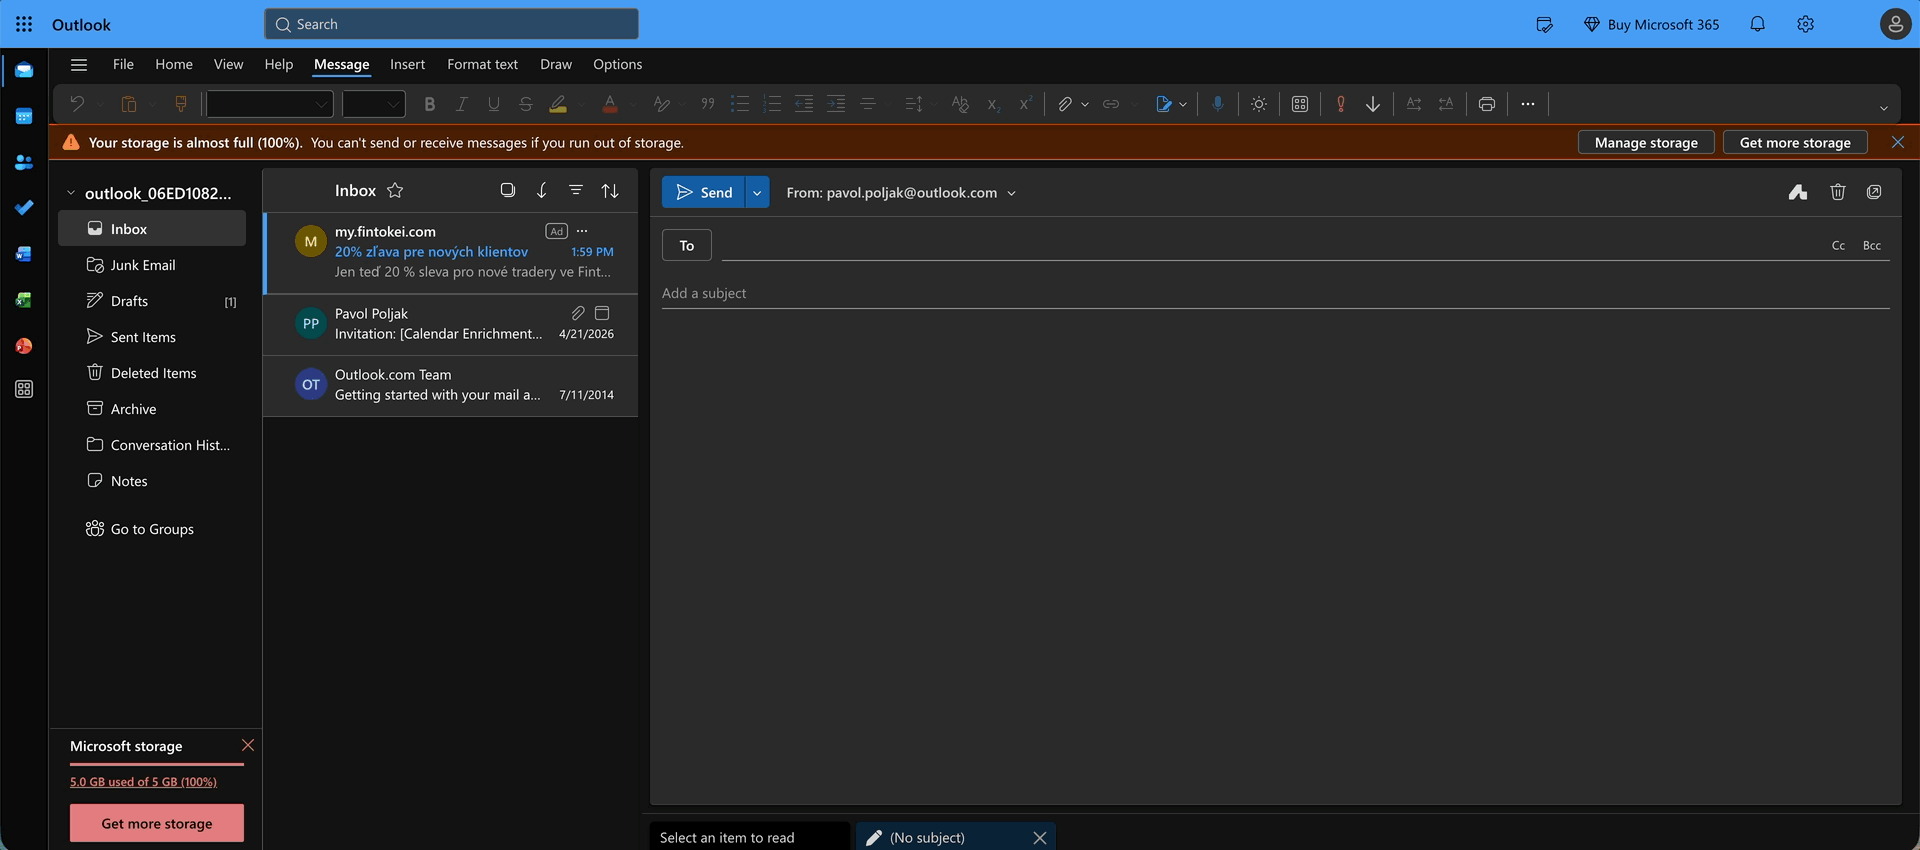Open the Microsoft app launcher grid
Screen dimensions: 1920x850
point(24,24)
